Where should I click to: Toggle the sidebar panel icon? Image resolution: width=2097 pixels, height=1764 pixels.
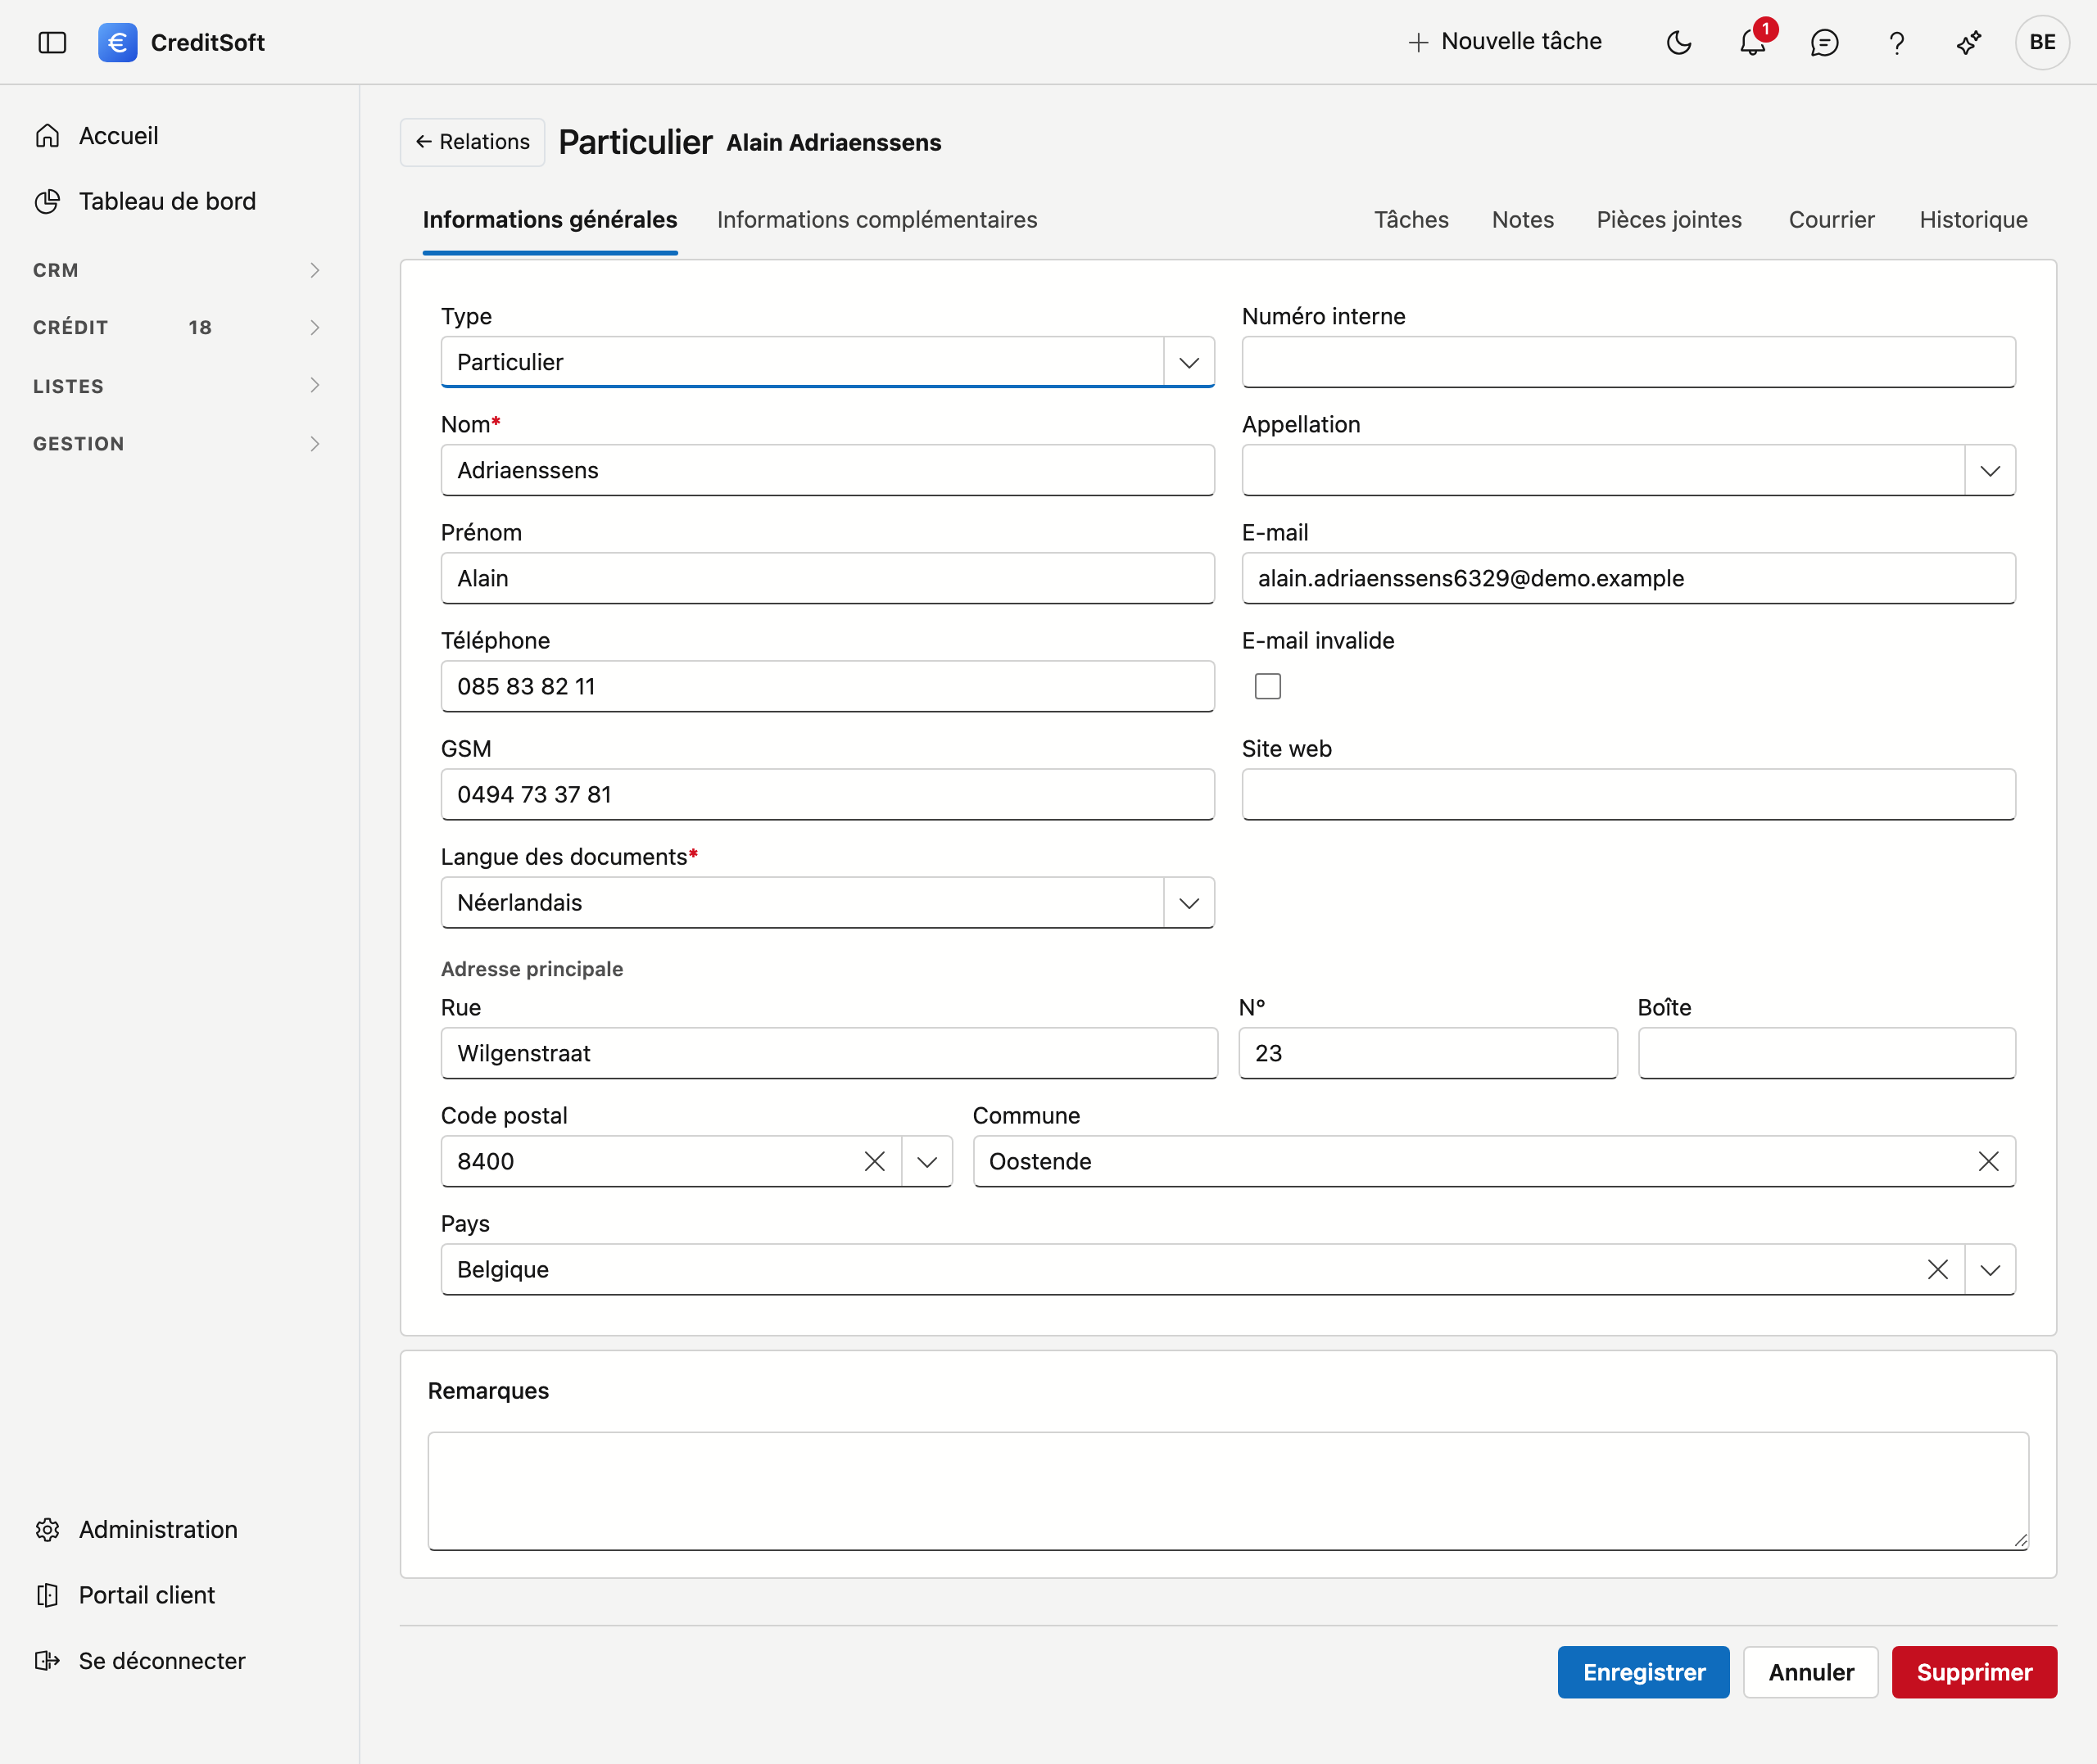point(52,42)
